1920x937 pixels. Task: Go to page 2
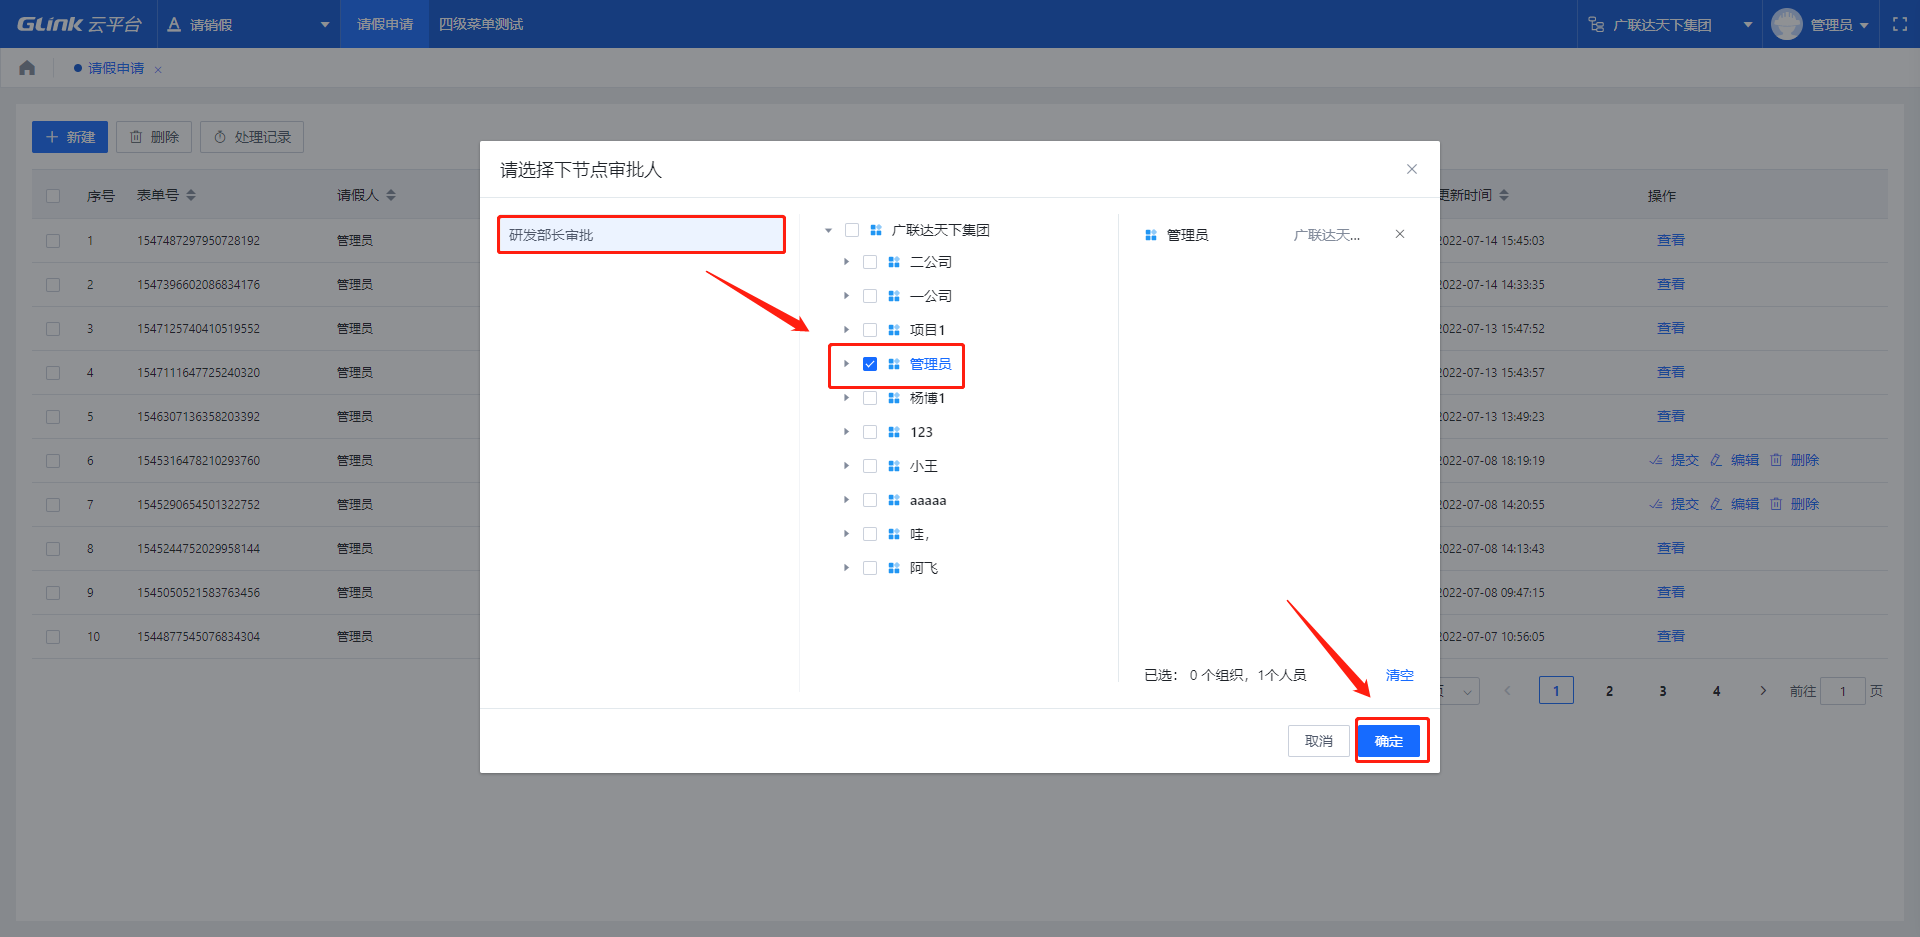coord(1609,690)
